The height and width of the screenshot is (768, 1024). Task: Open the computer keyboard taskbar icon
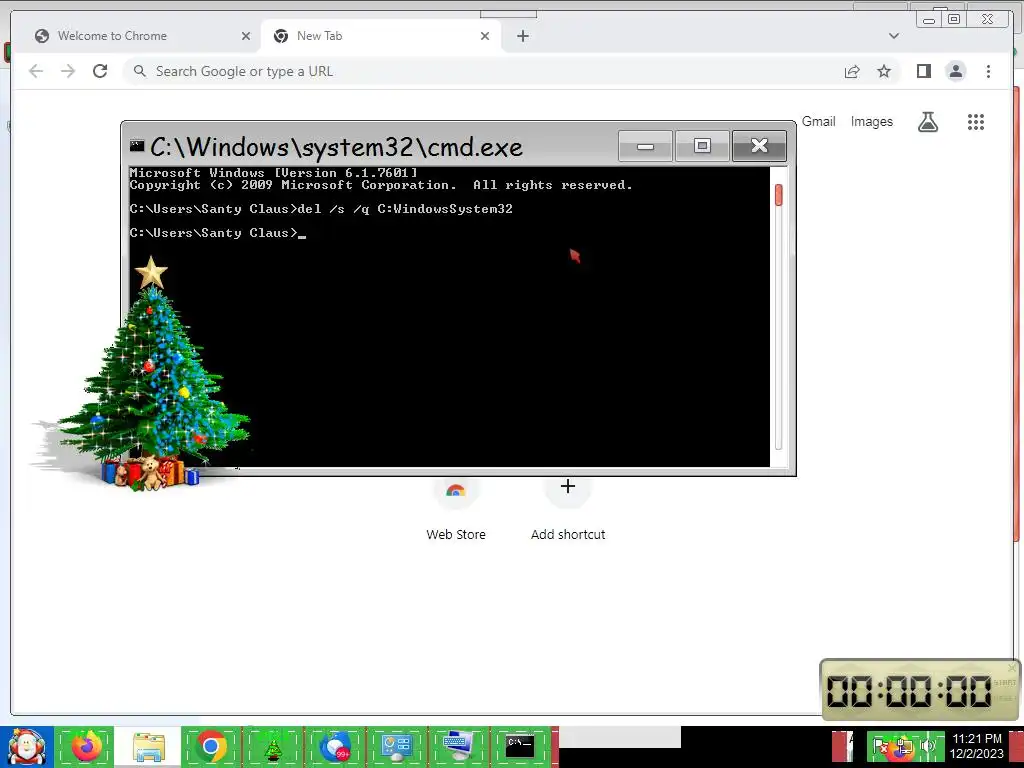click(x=458, y=746)
